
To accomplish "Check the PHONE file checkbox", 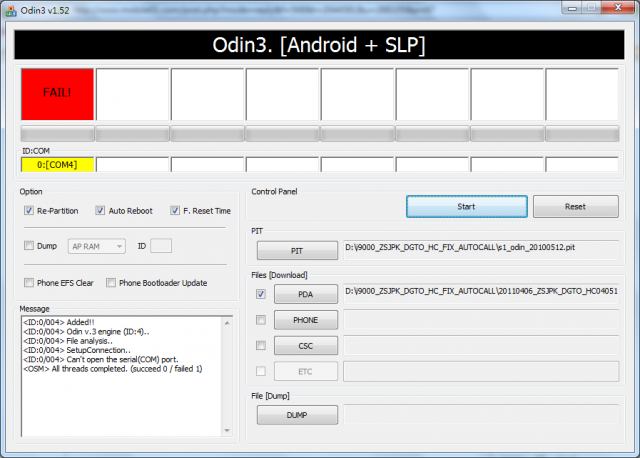I will tap(261, 320).
